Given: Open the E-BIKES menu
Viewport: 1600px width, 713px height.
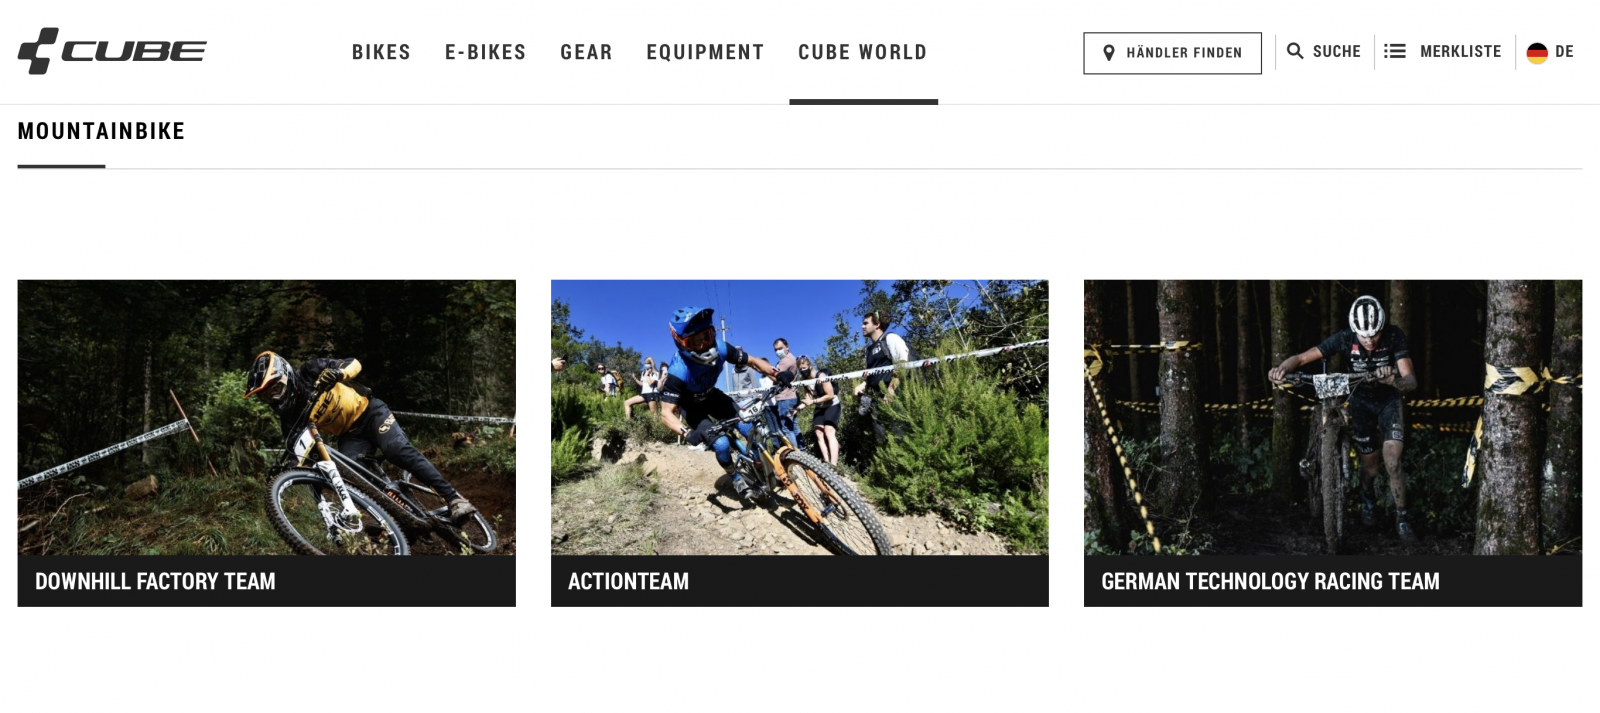Looking at the screenshot, I should coord(485,52).
